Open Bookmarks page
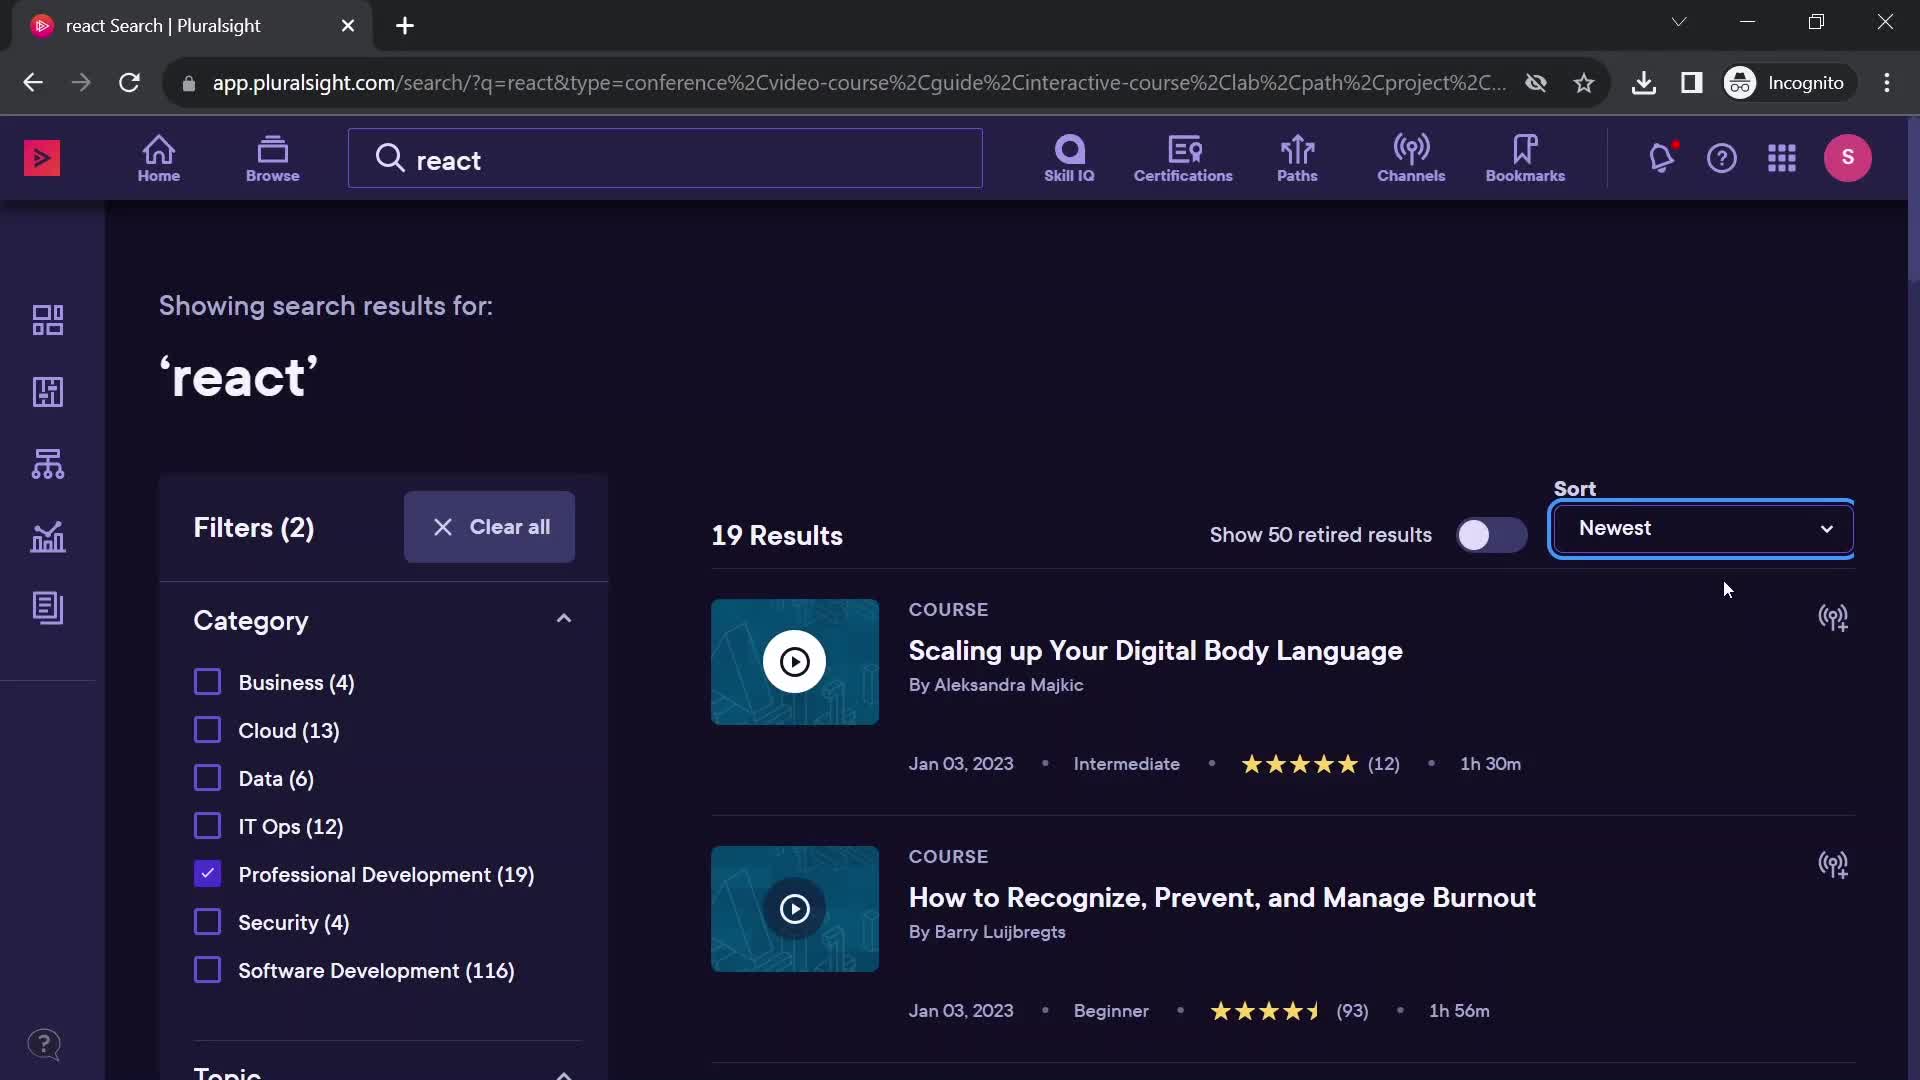The image size is (1920, 1080). [x=1525, y=158]
